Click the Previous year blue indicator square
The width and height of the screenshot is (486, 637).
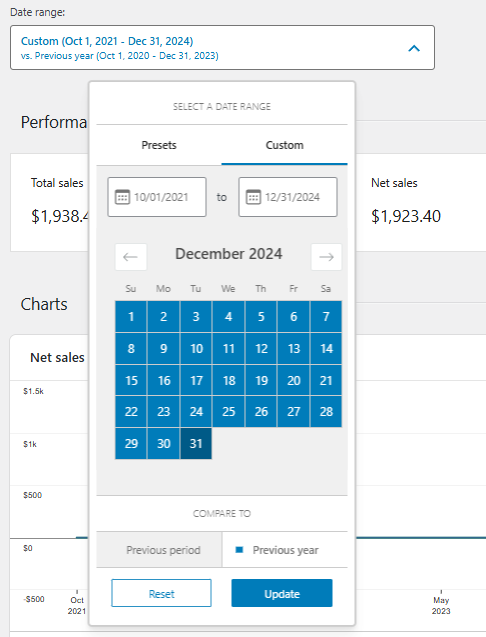239,550
